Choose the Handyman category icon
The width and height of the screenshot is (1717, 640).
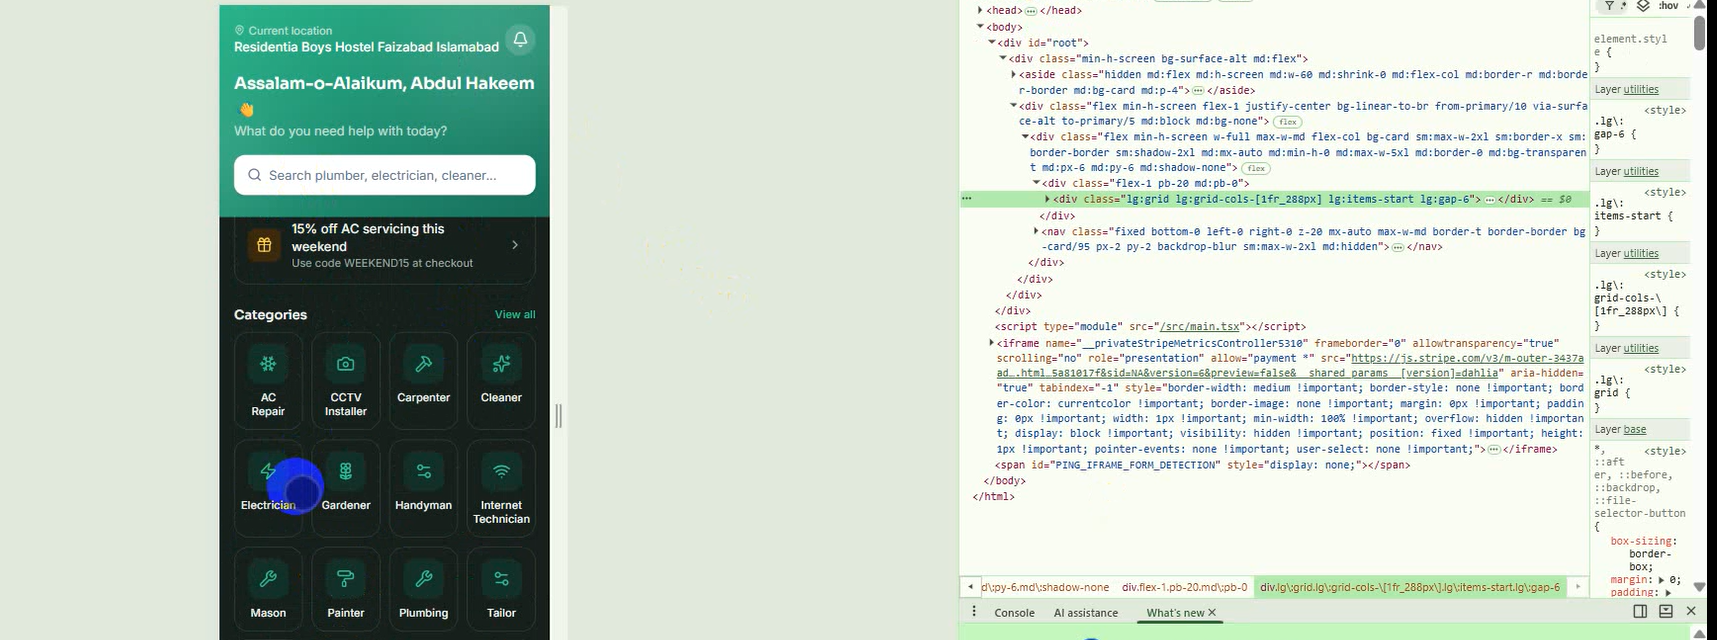(424, 471)
